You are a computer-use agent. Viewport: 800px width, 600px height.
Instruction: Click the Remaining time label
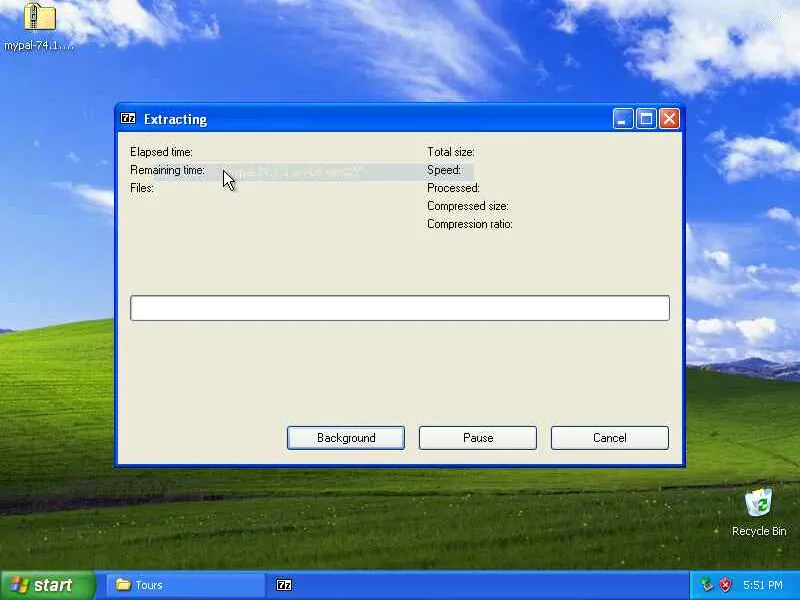(x=167, y=170)
